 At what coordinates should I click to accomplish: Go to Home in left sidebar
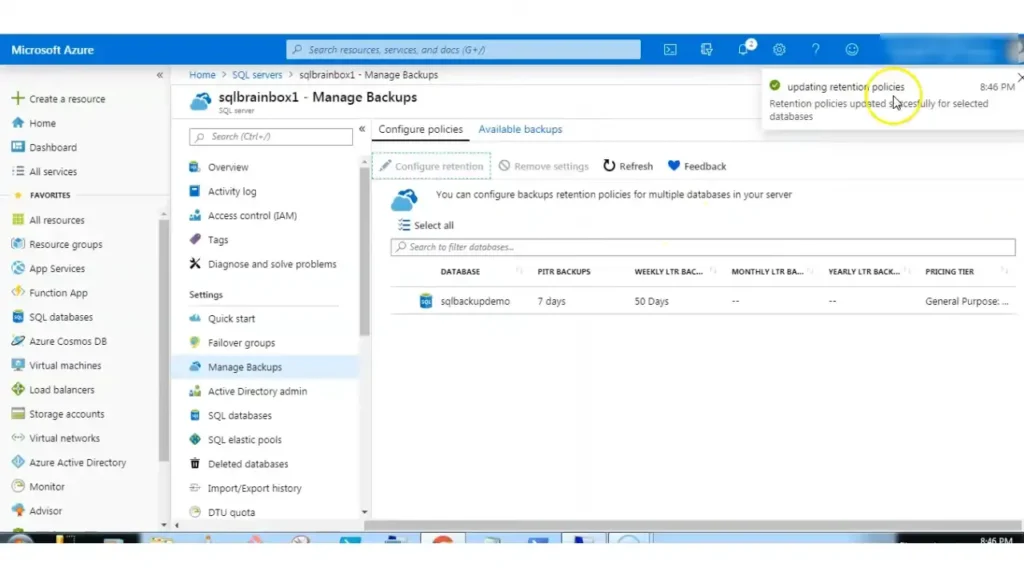coord(34,123)
